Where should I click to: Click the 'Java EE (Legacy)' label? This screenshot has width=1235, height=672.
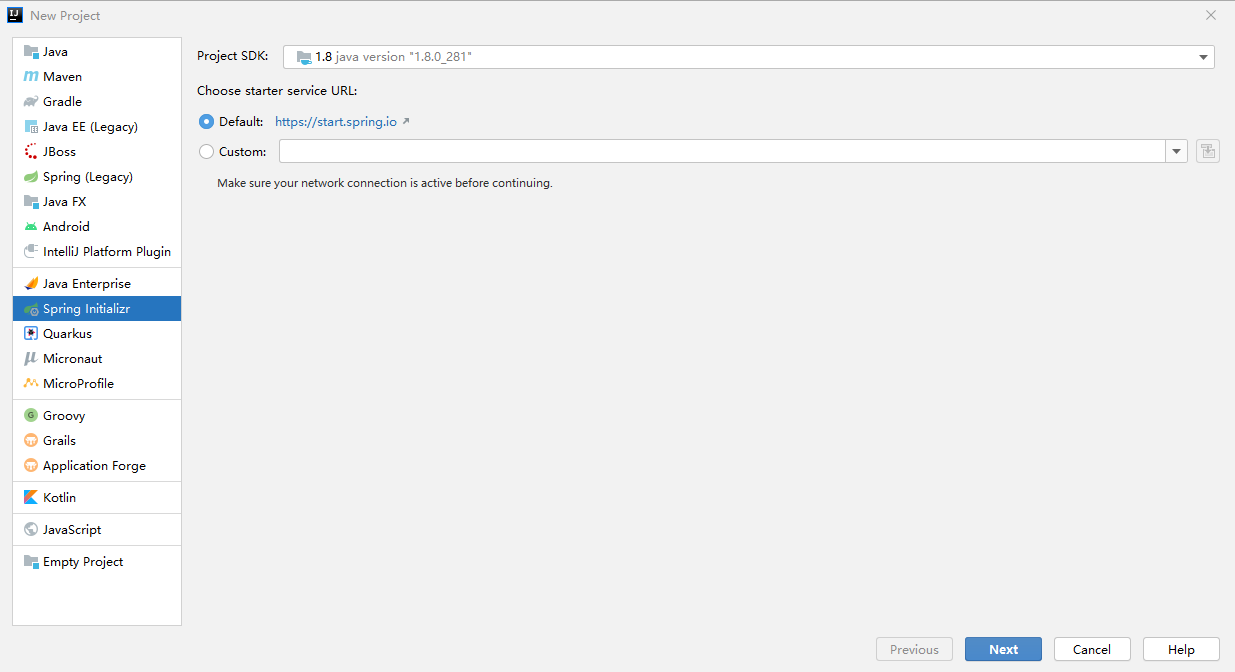[90, 127]
